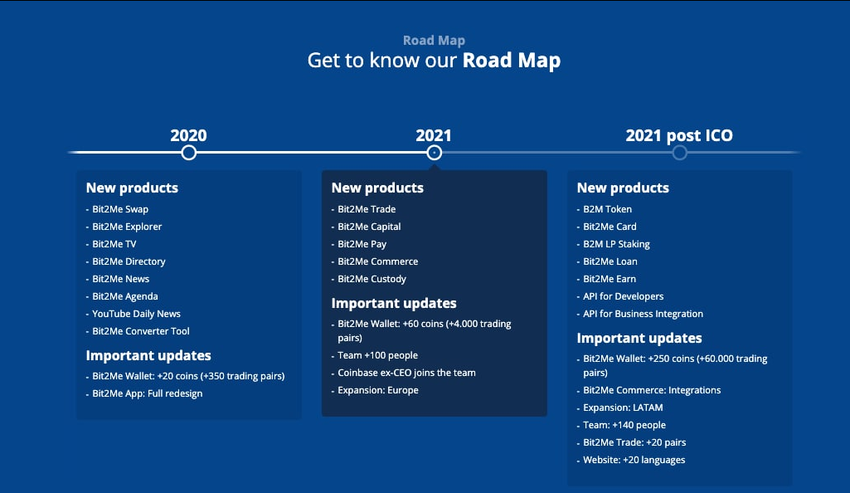Click 'Bit2Me Agenda' list item
The height and width of the screenshot is (493, 850).
[x=125, y=296]
